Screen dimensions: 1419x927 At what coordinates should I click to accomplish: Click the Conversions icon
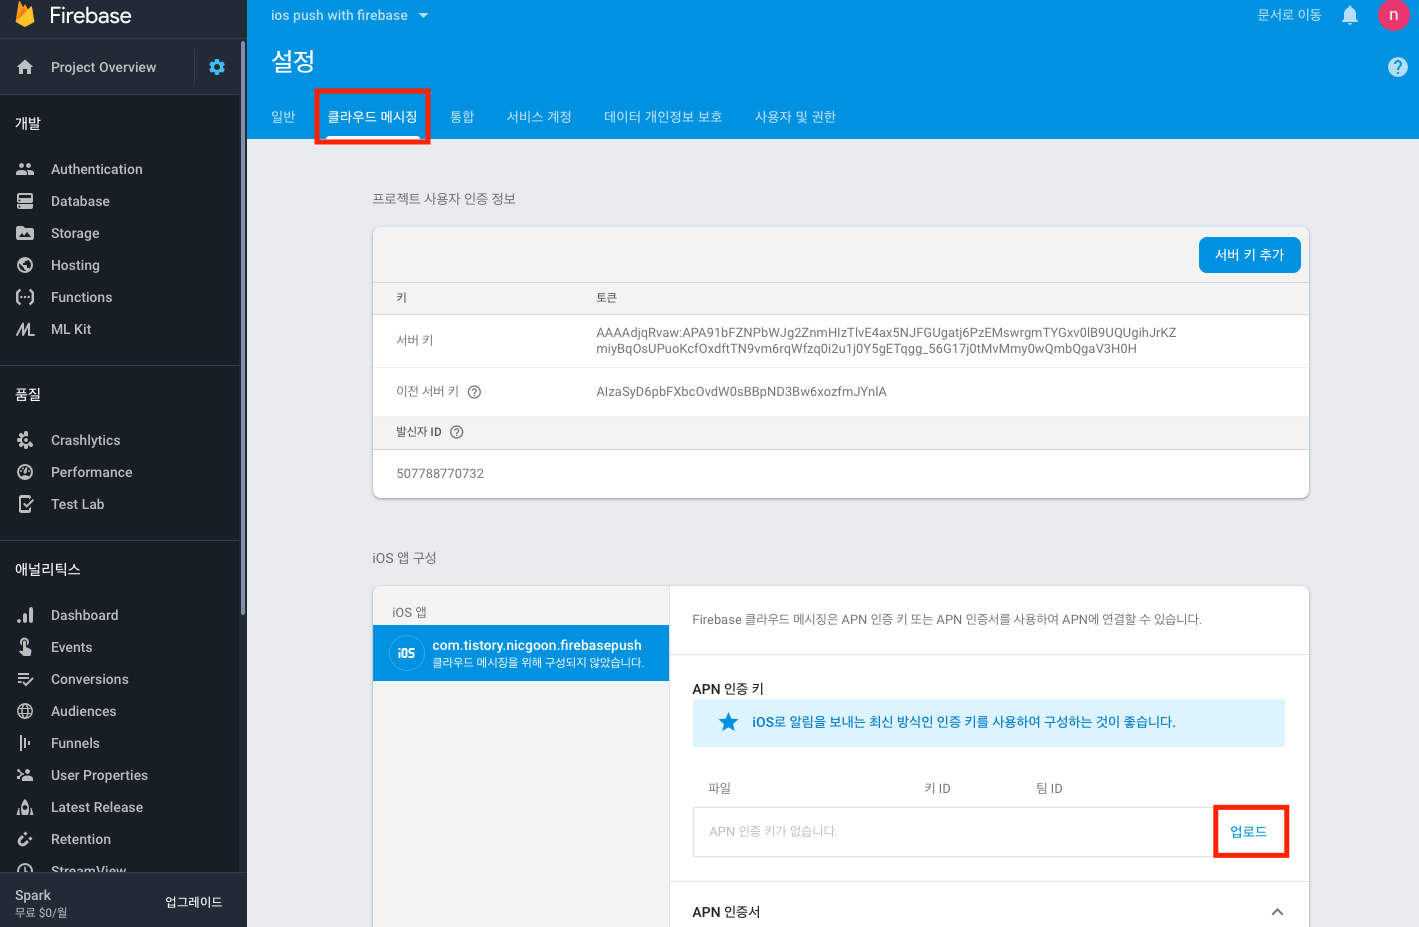(25, 679)
